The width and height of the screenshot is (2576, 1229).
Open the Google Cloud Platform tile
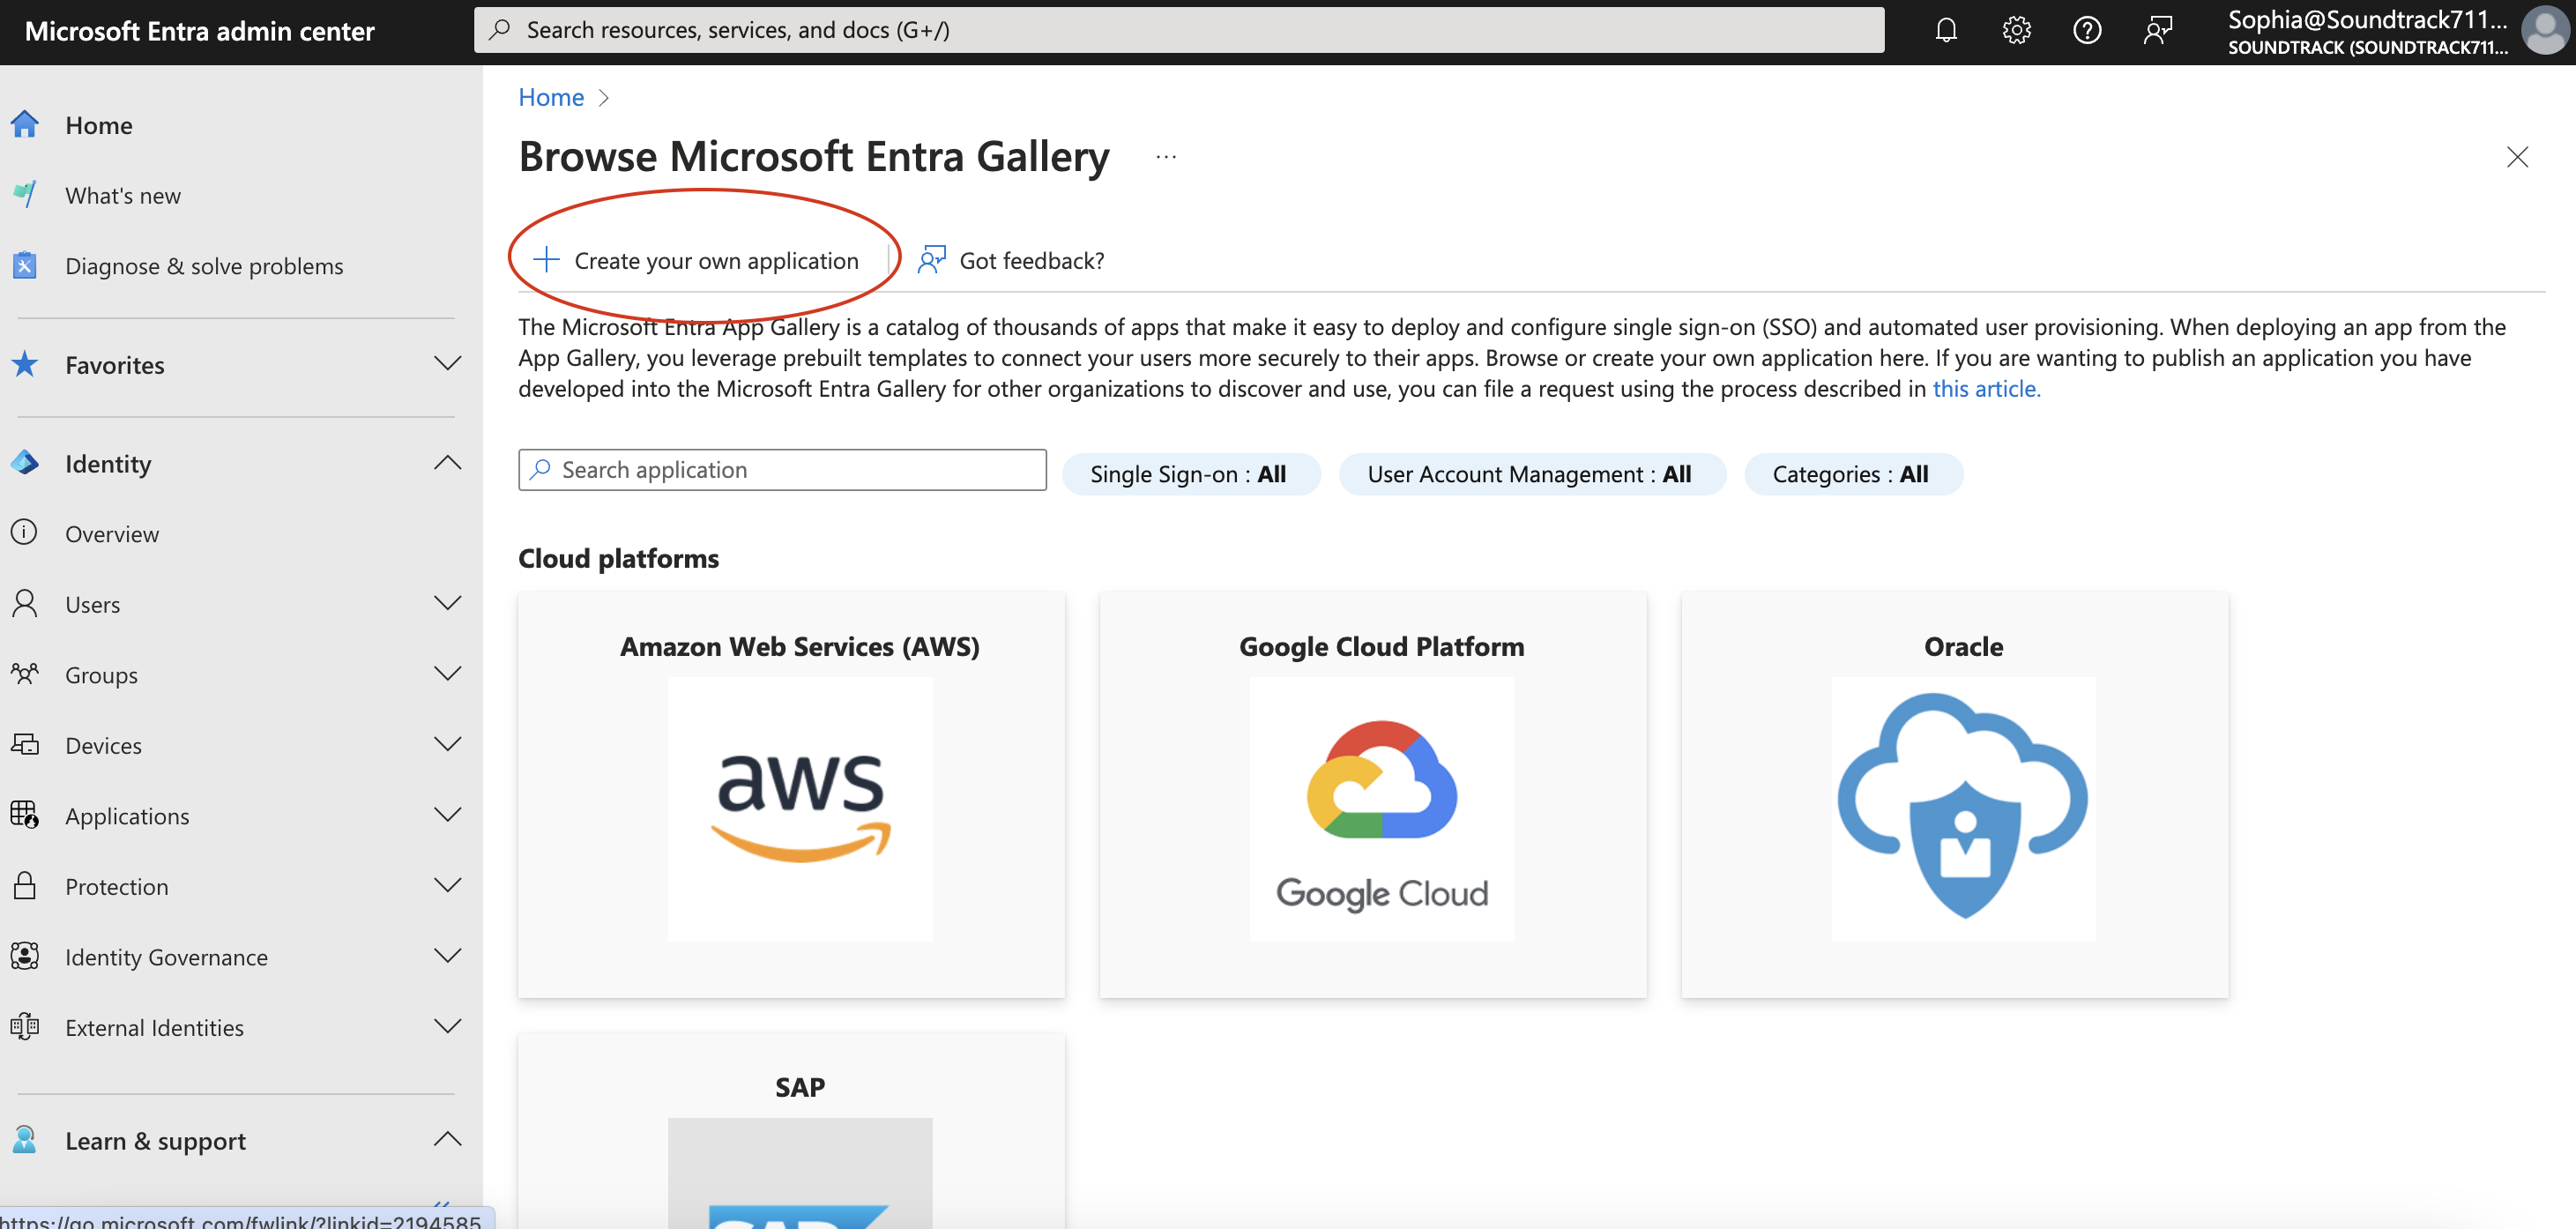pyautogui.click(x=1372, y=794)
